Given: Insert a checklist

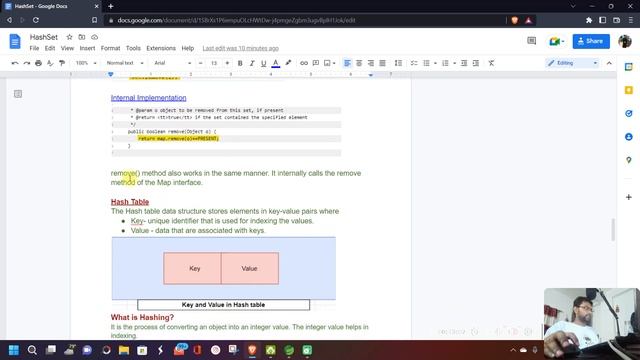Looking at the screenshot, I should 414,63.
